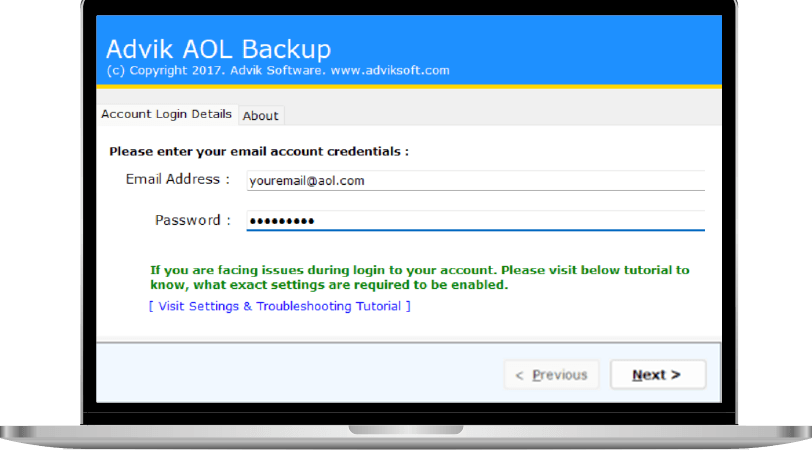Click the green login issues help text
The image size is (812, 450).
tap(419, 278)
